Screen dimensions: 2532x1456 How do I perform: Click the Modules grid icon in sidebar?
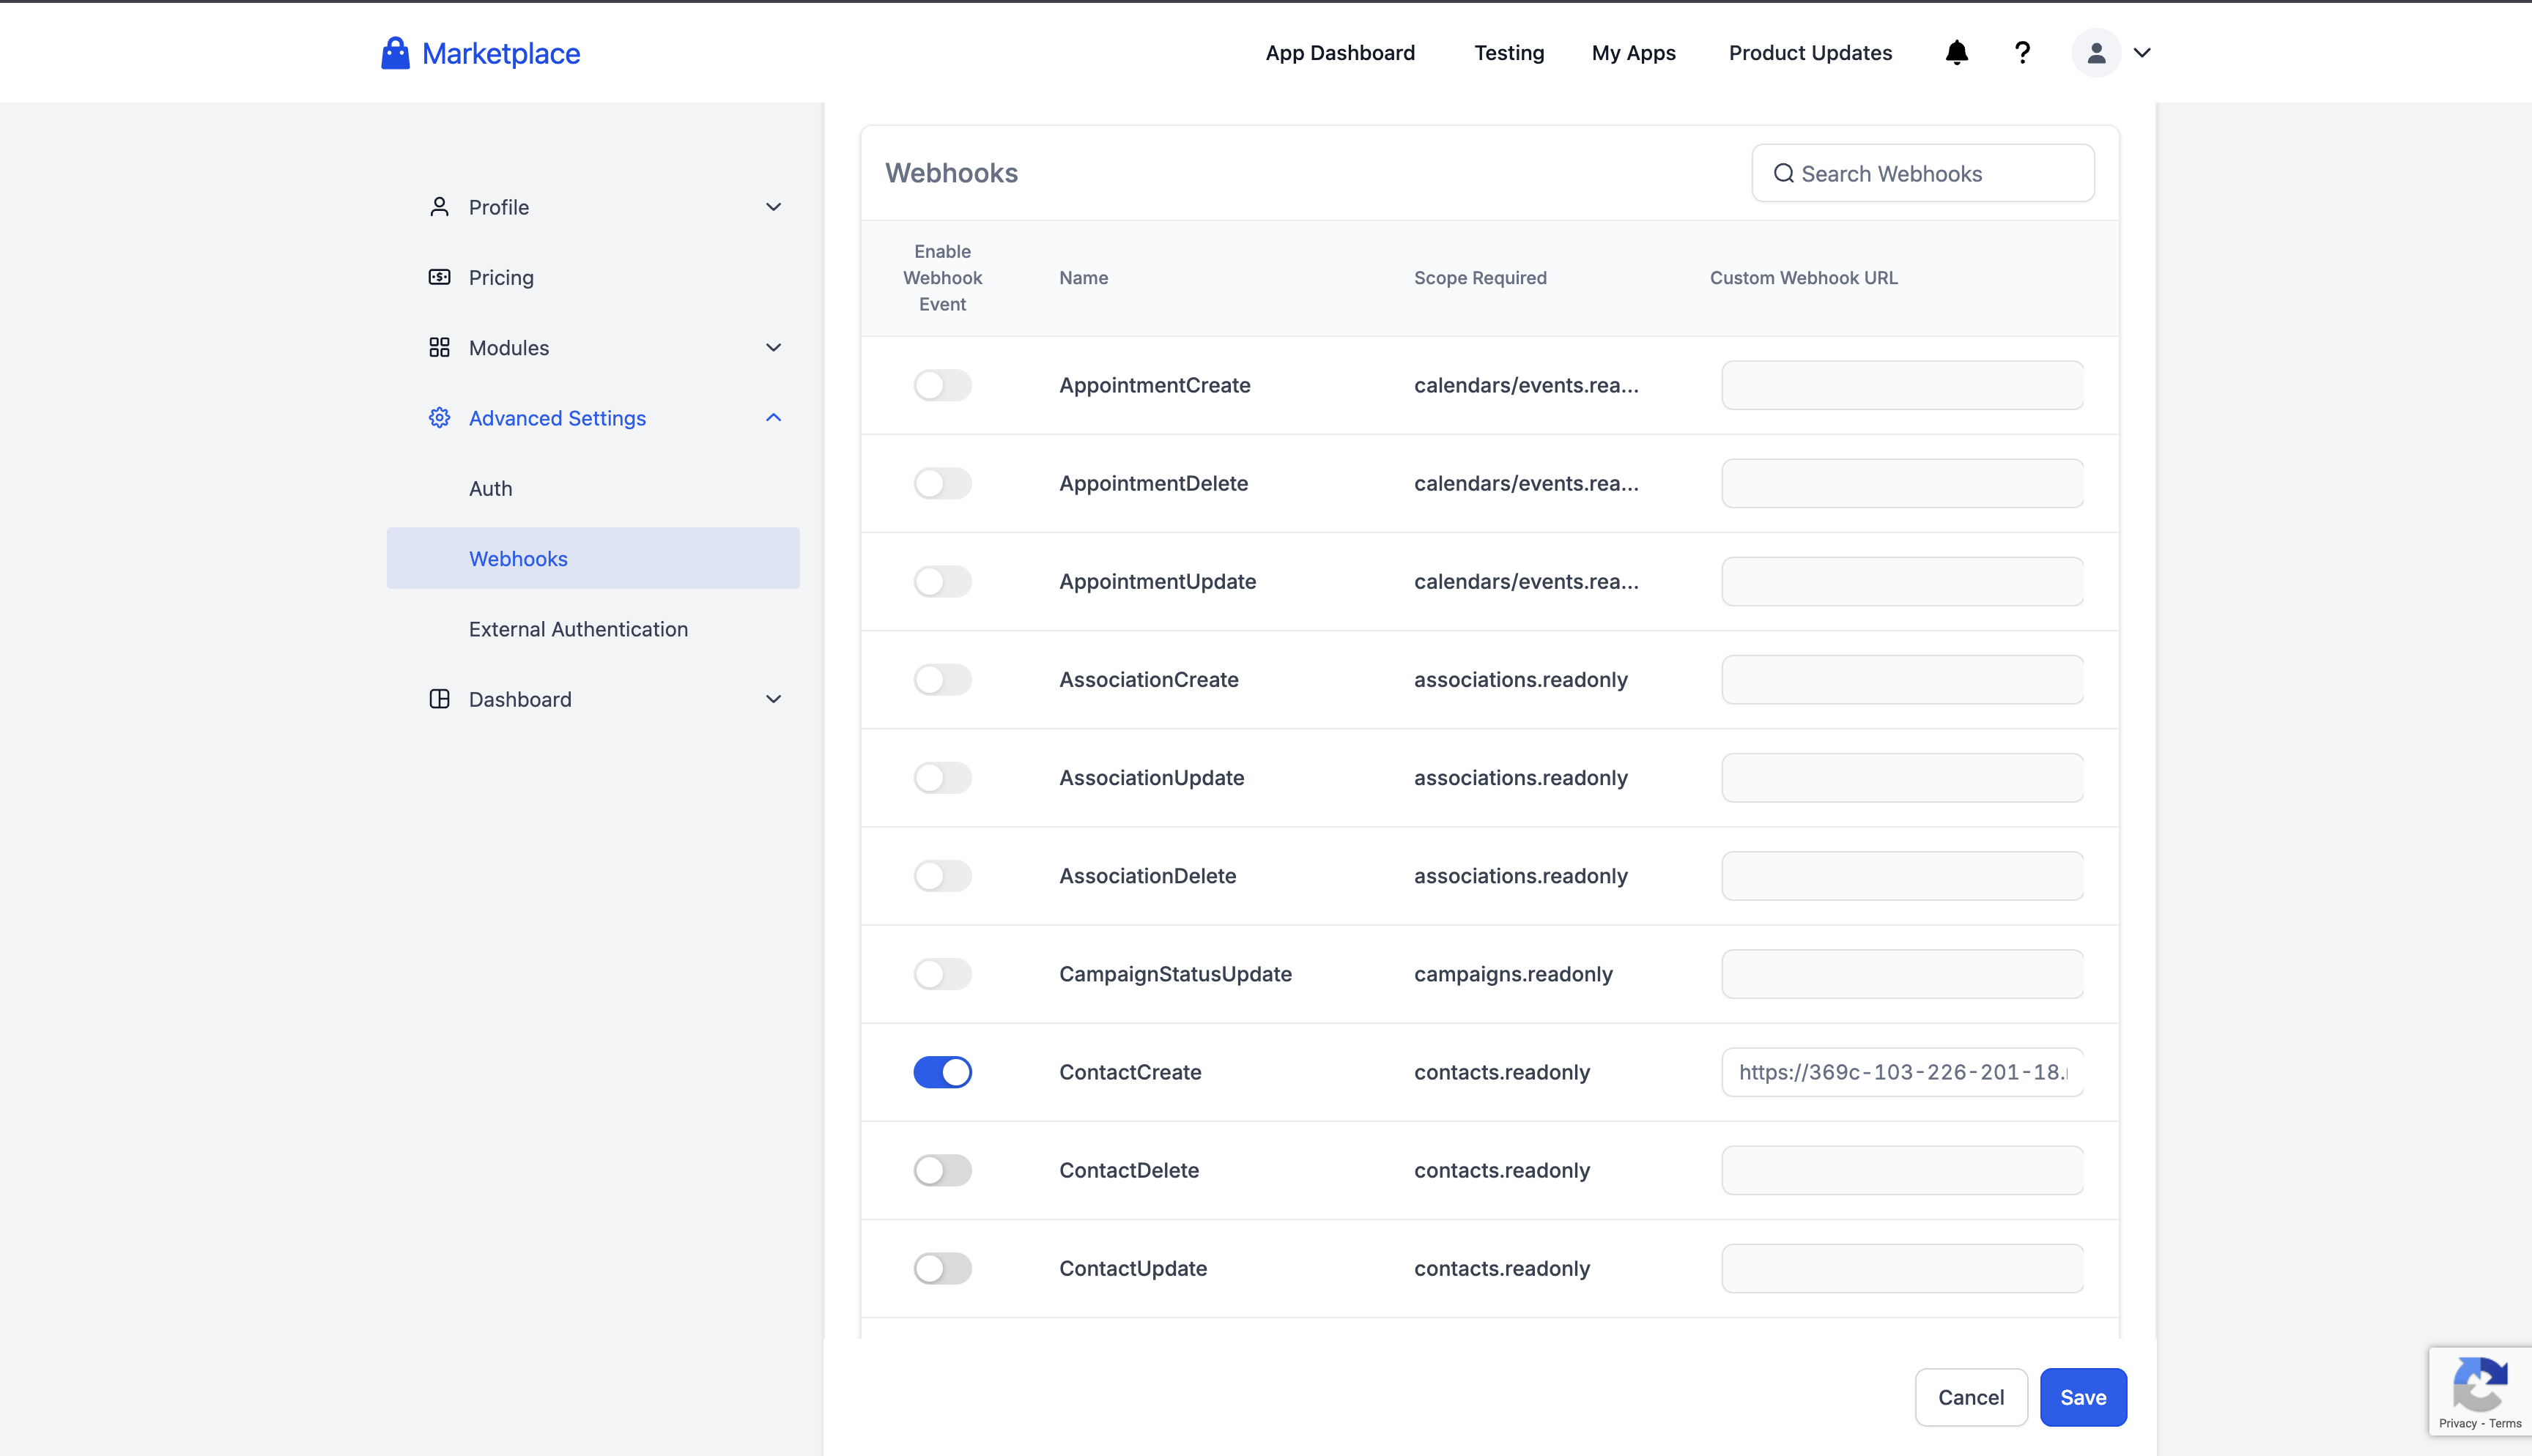tap(439, 347)
